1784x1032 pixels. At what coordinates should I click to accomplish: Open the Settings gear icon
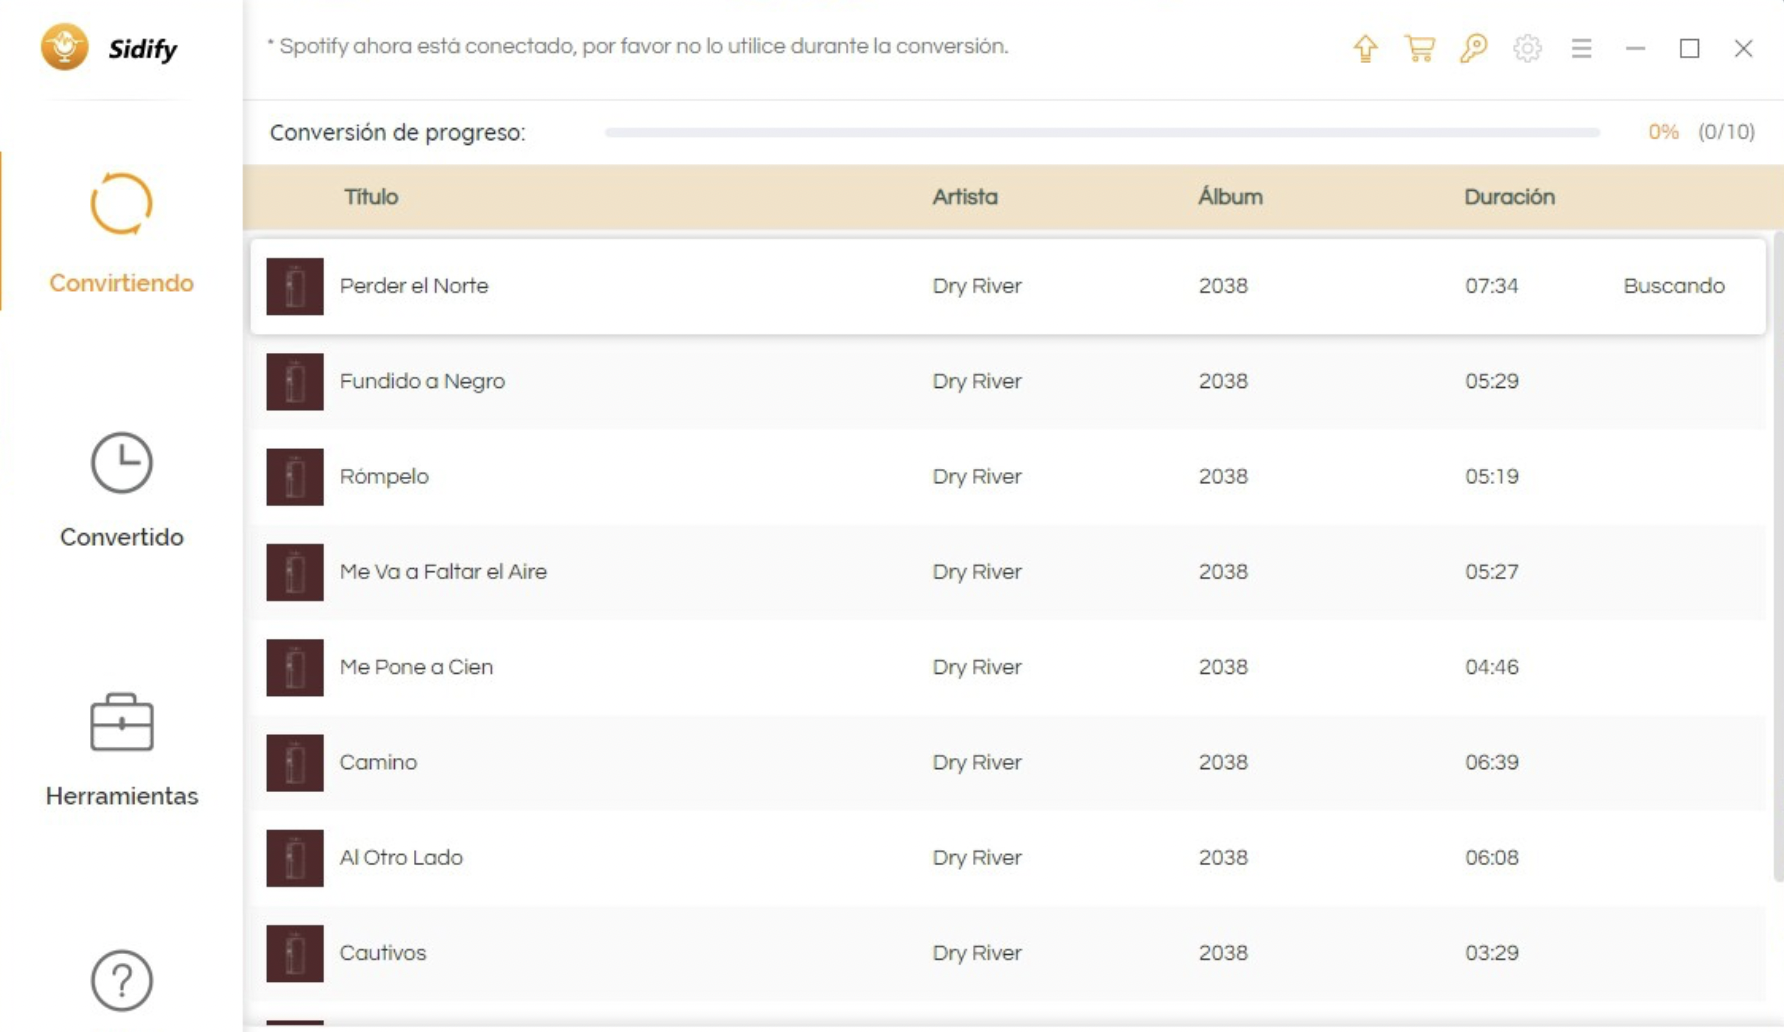[1527, 47]
